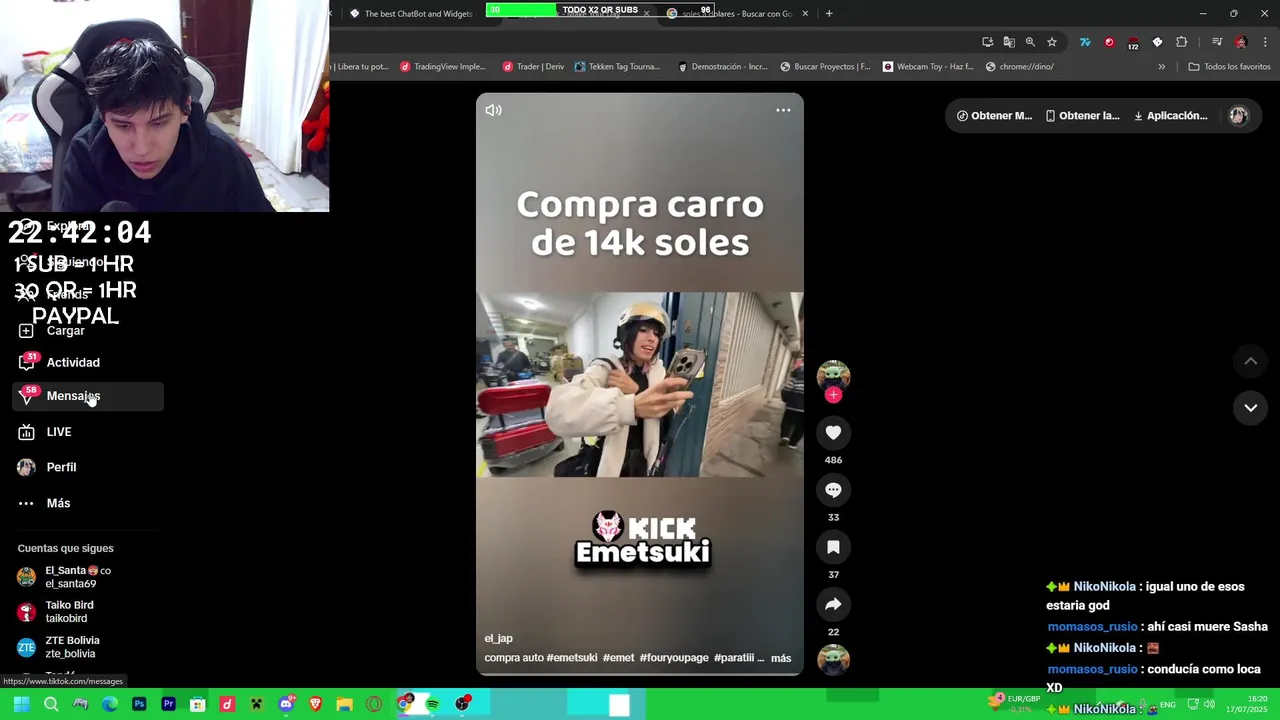Open Spotify from the taskbar
Screen dimensions: 1280x720
click(432, 704)
